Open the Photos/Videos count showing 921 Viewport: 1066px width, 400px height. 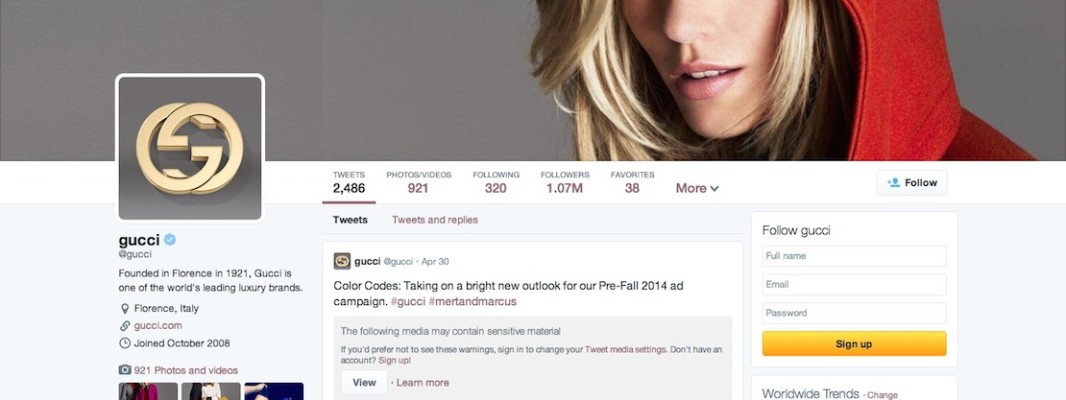point(419,182)
